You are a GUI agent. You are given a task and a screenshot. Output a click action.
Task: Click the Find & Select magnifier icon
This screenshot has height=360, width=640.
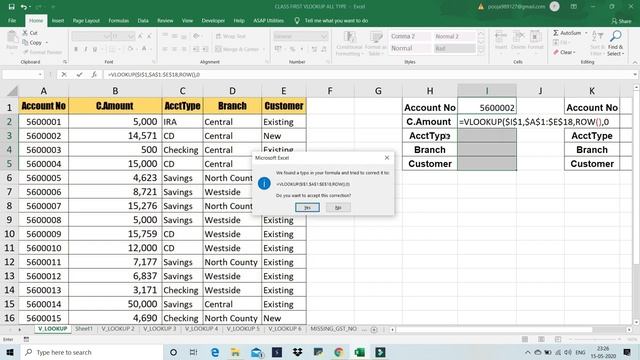pyautogui.click(x=616, y=37)
